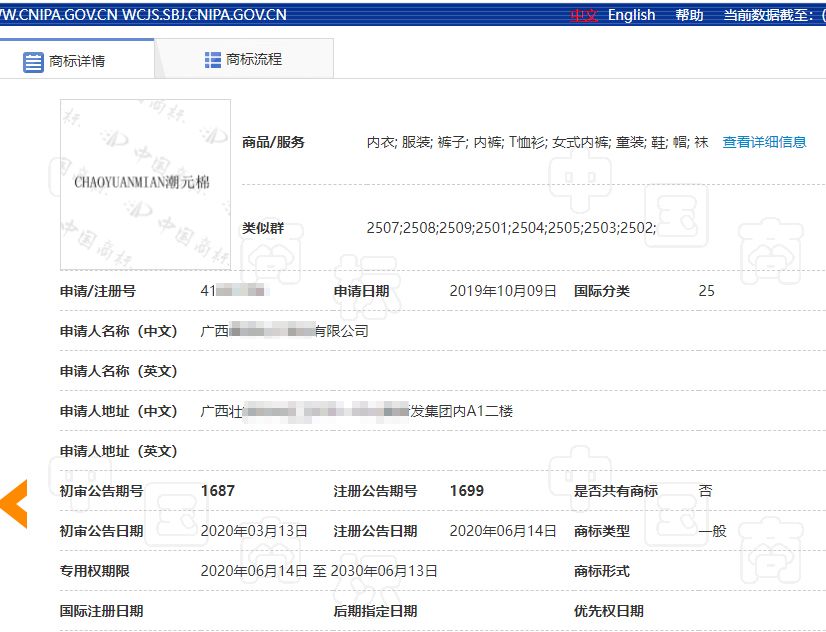This screenshot has width=826, height=632.
Task: Switch interface language to English
Action: click(631, 14)
